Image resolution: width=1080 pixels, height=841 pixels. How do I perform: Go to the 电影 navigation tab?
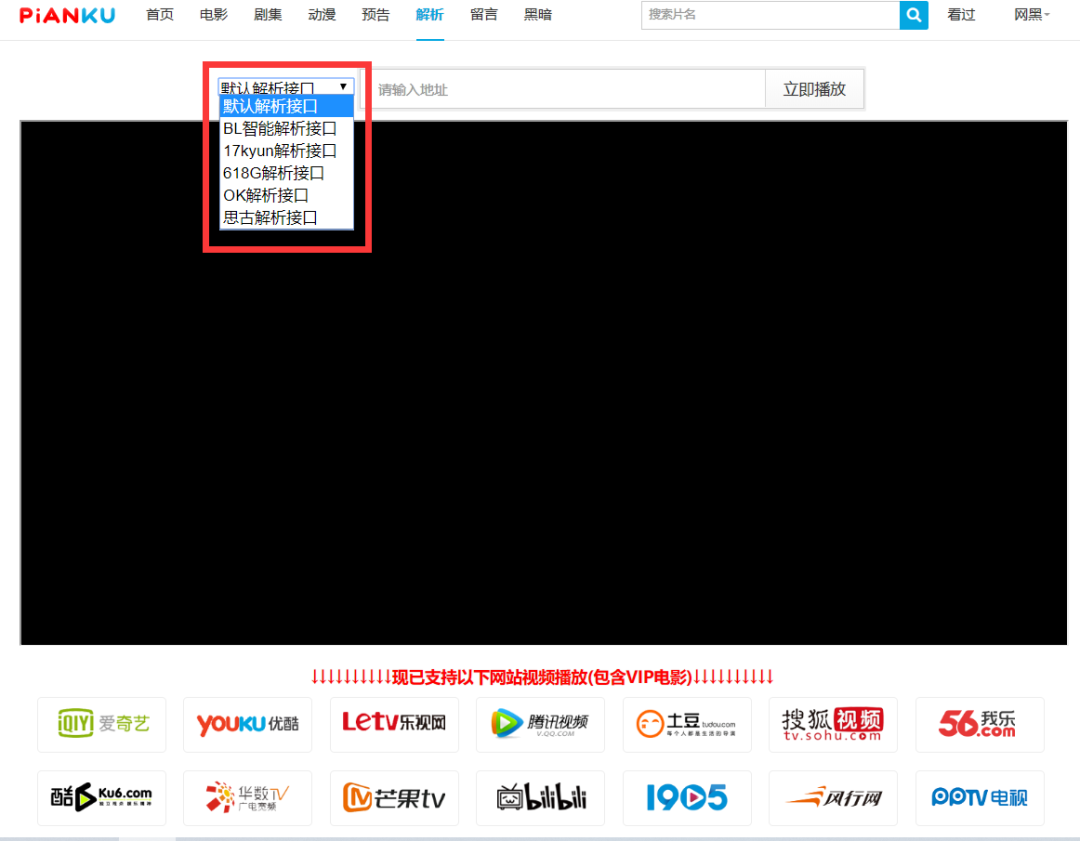point(214,15)
